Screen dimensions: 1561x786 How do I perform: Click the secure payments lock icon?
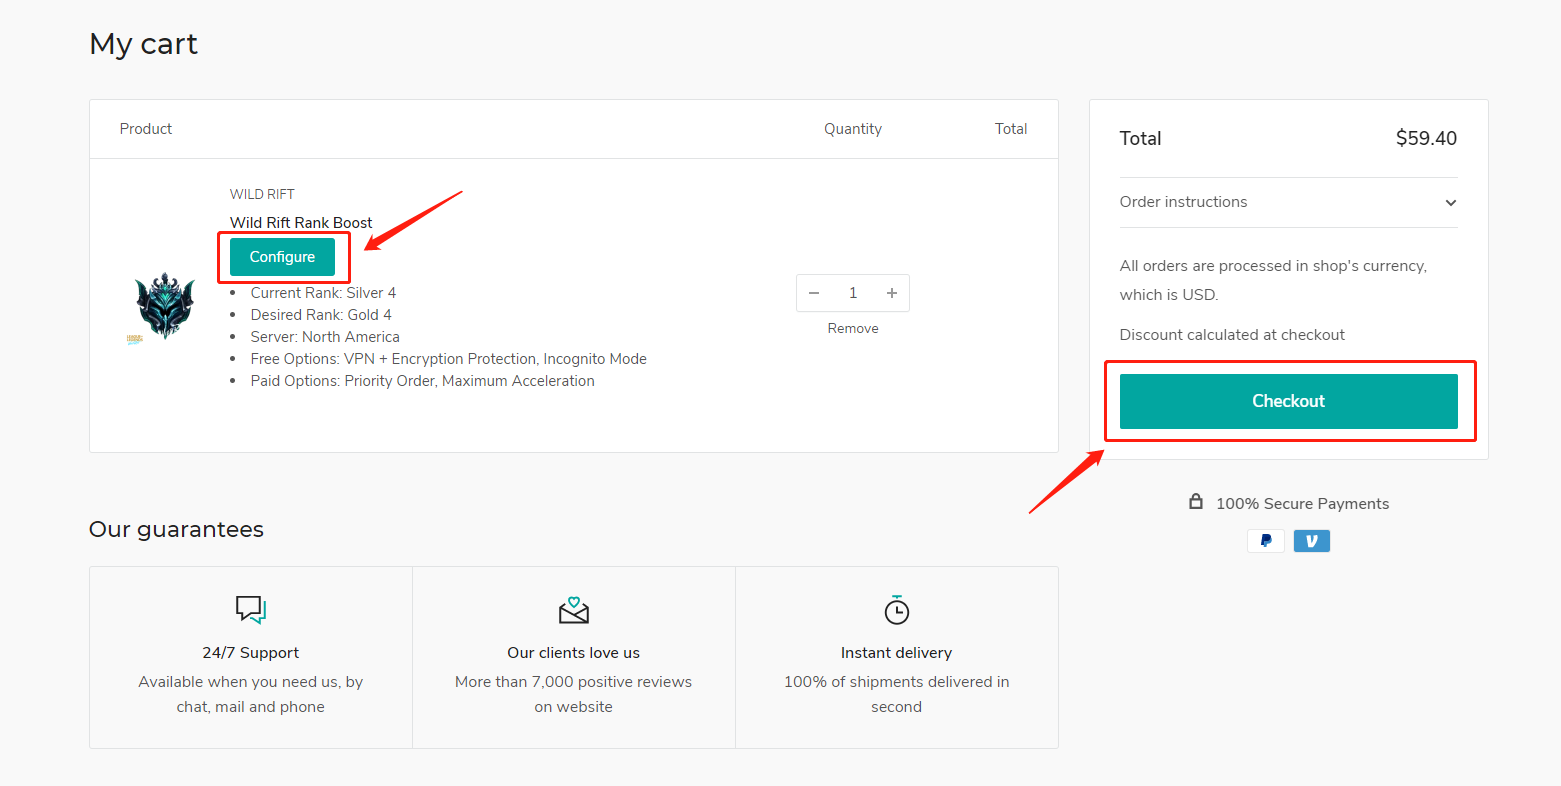point(1195,502)
